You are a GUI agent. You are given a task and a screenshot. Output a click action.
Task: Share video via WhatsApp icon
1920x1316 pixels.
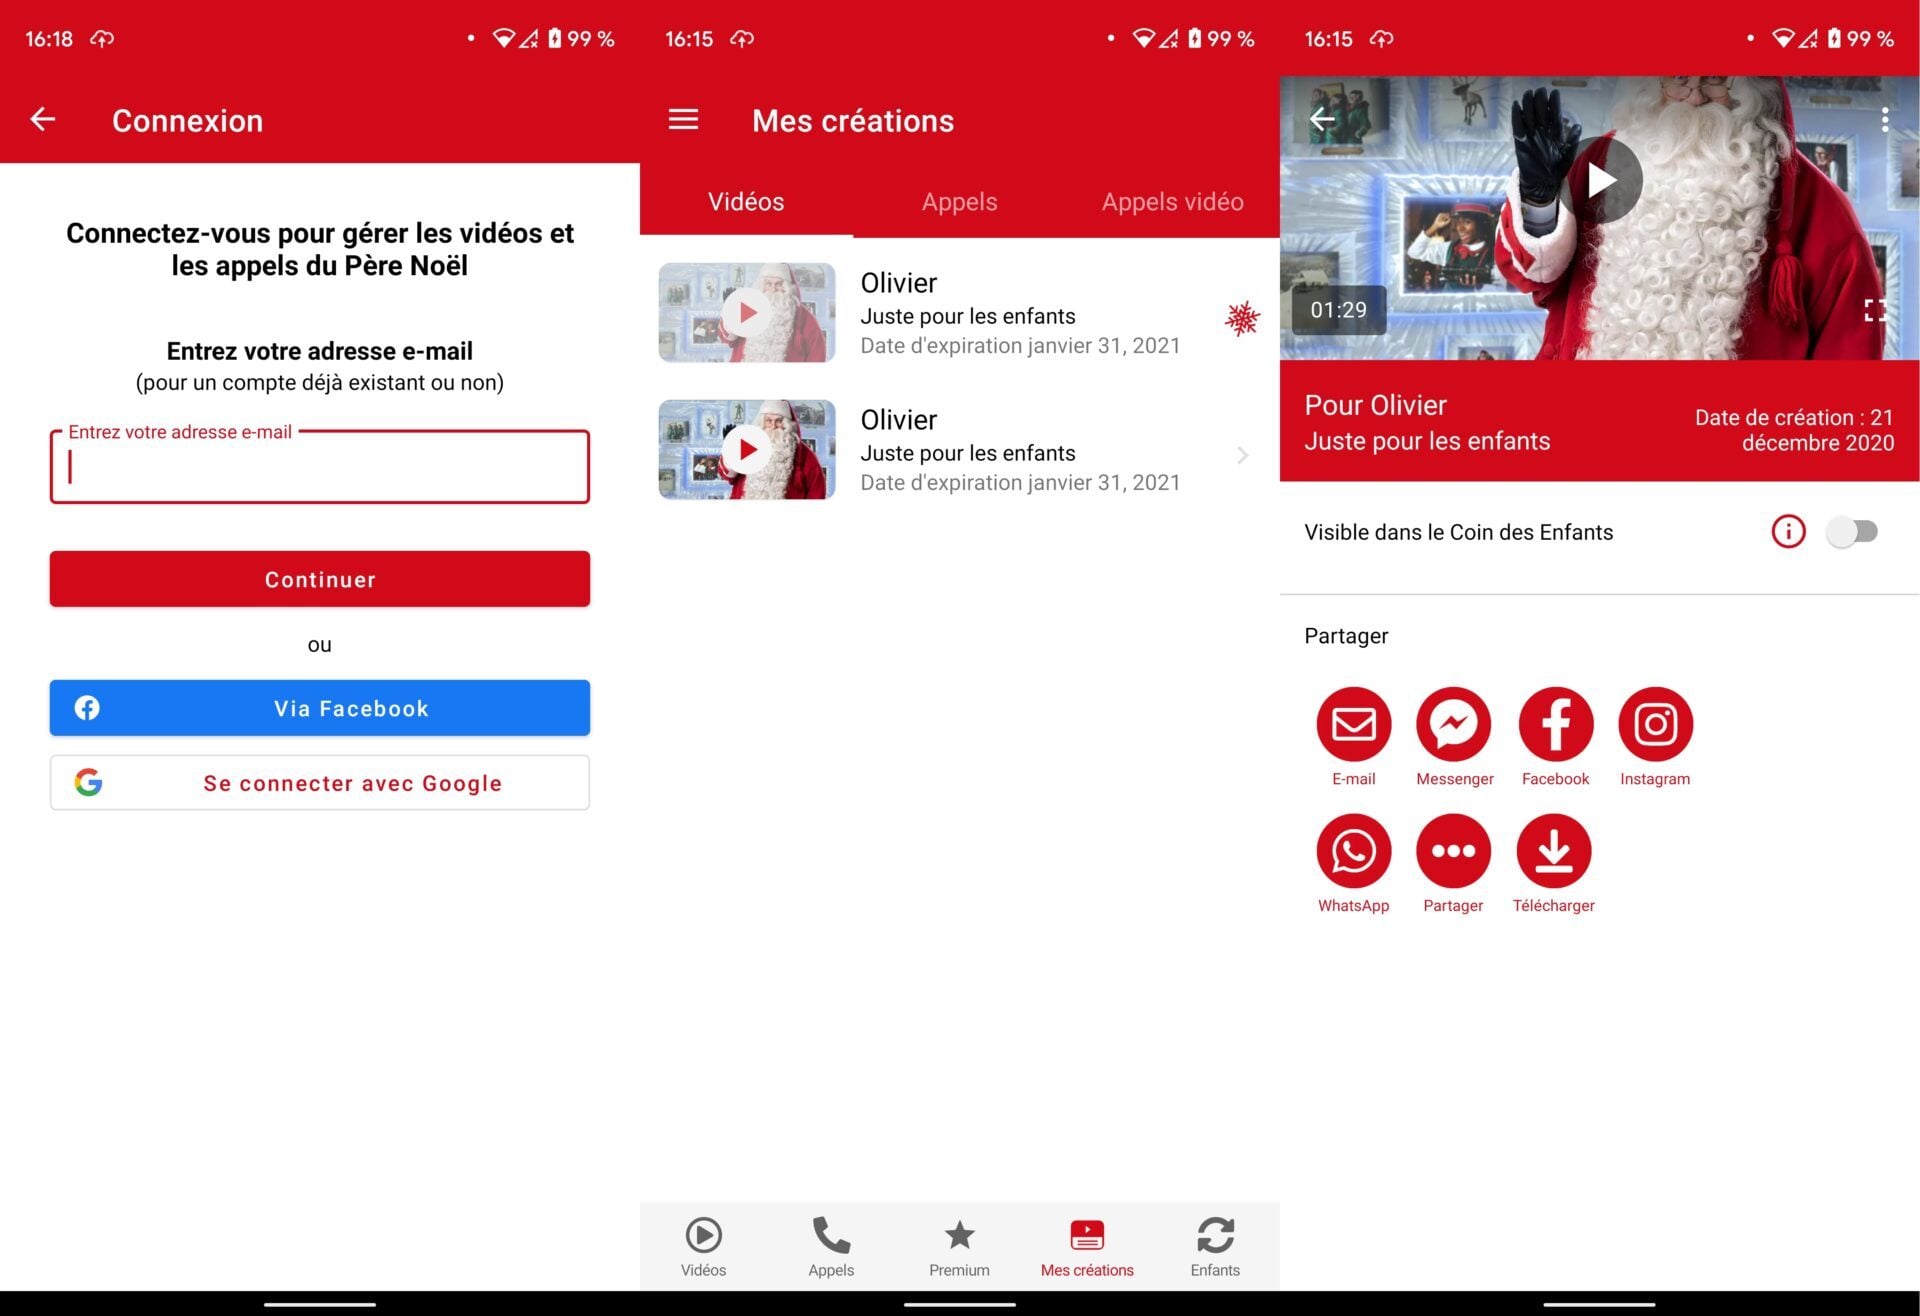click(1353, 851)
